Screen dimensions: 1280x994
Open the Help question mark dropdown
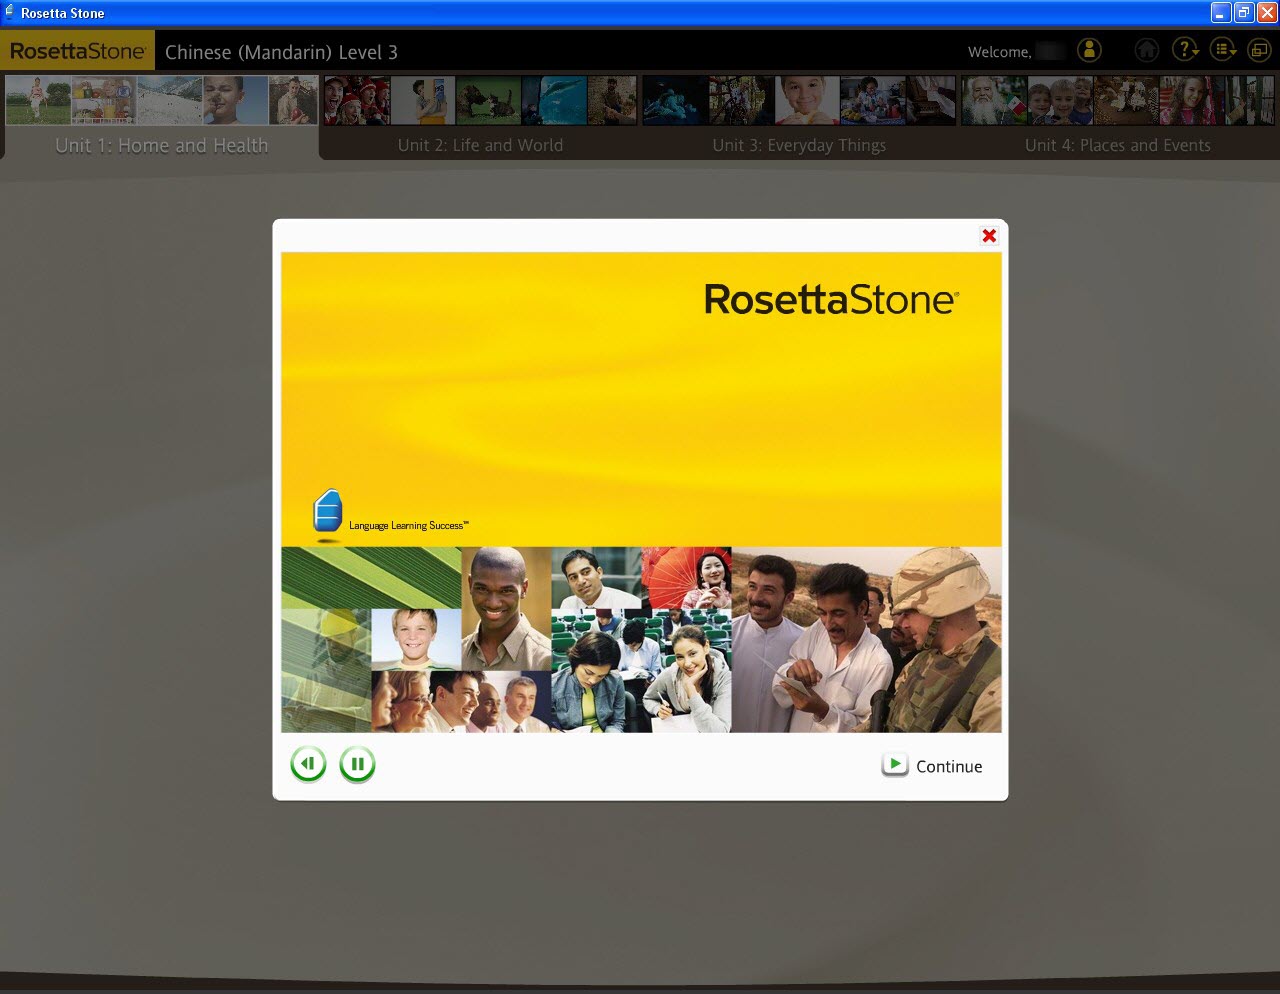coord(1185,50)
